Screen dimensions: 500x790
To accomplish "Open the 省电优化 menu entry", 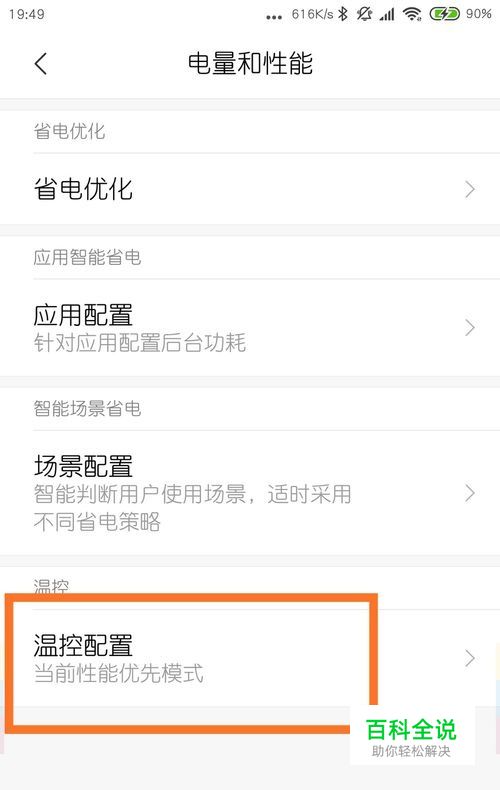I will tap(250, 189).
